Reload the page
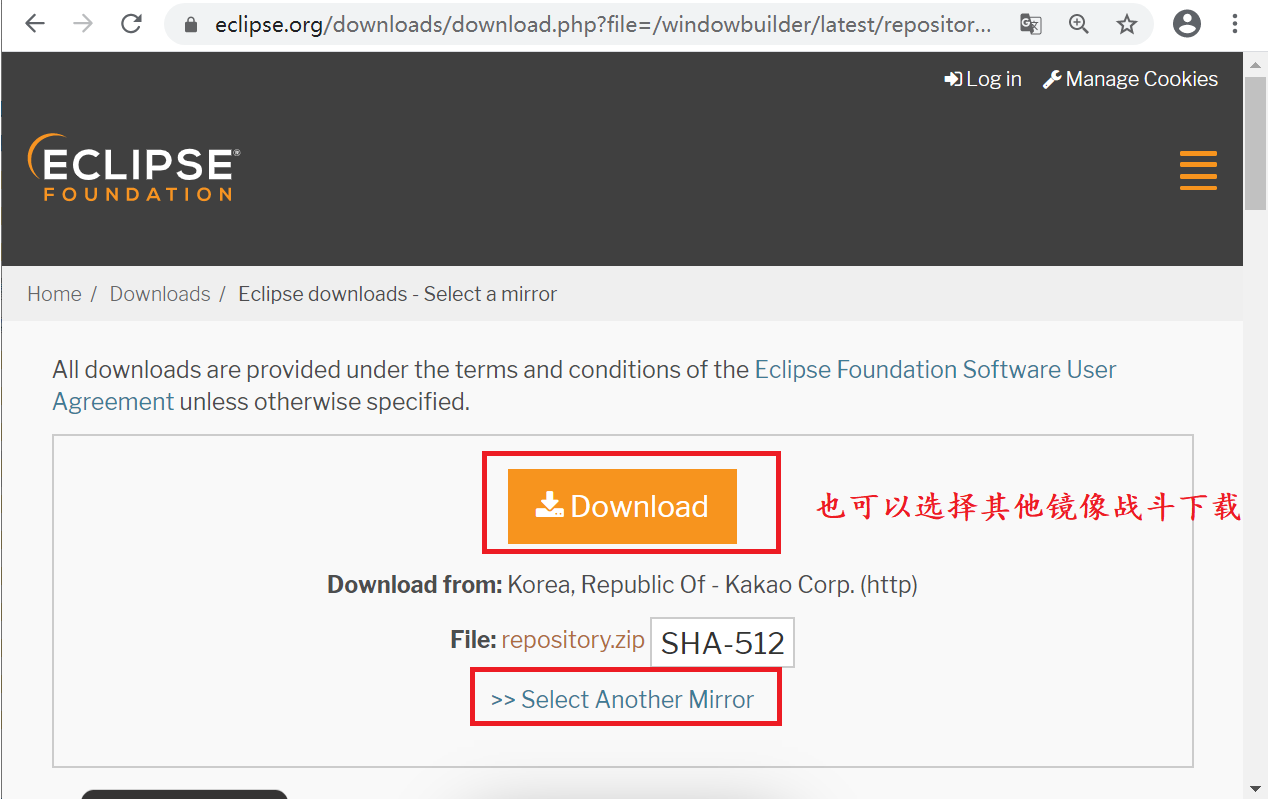1270x799 pixels. point(131,23)
